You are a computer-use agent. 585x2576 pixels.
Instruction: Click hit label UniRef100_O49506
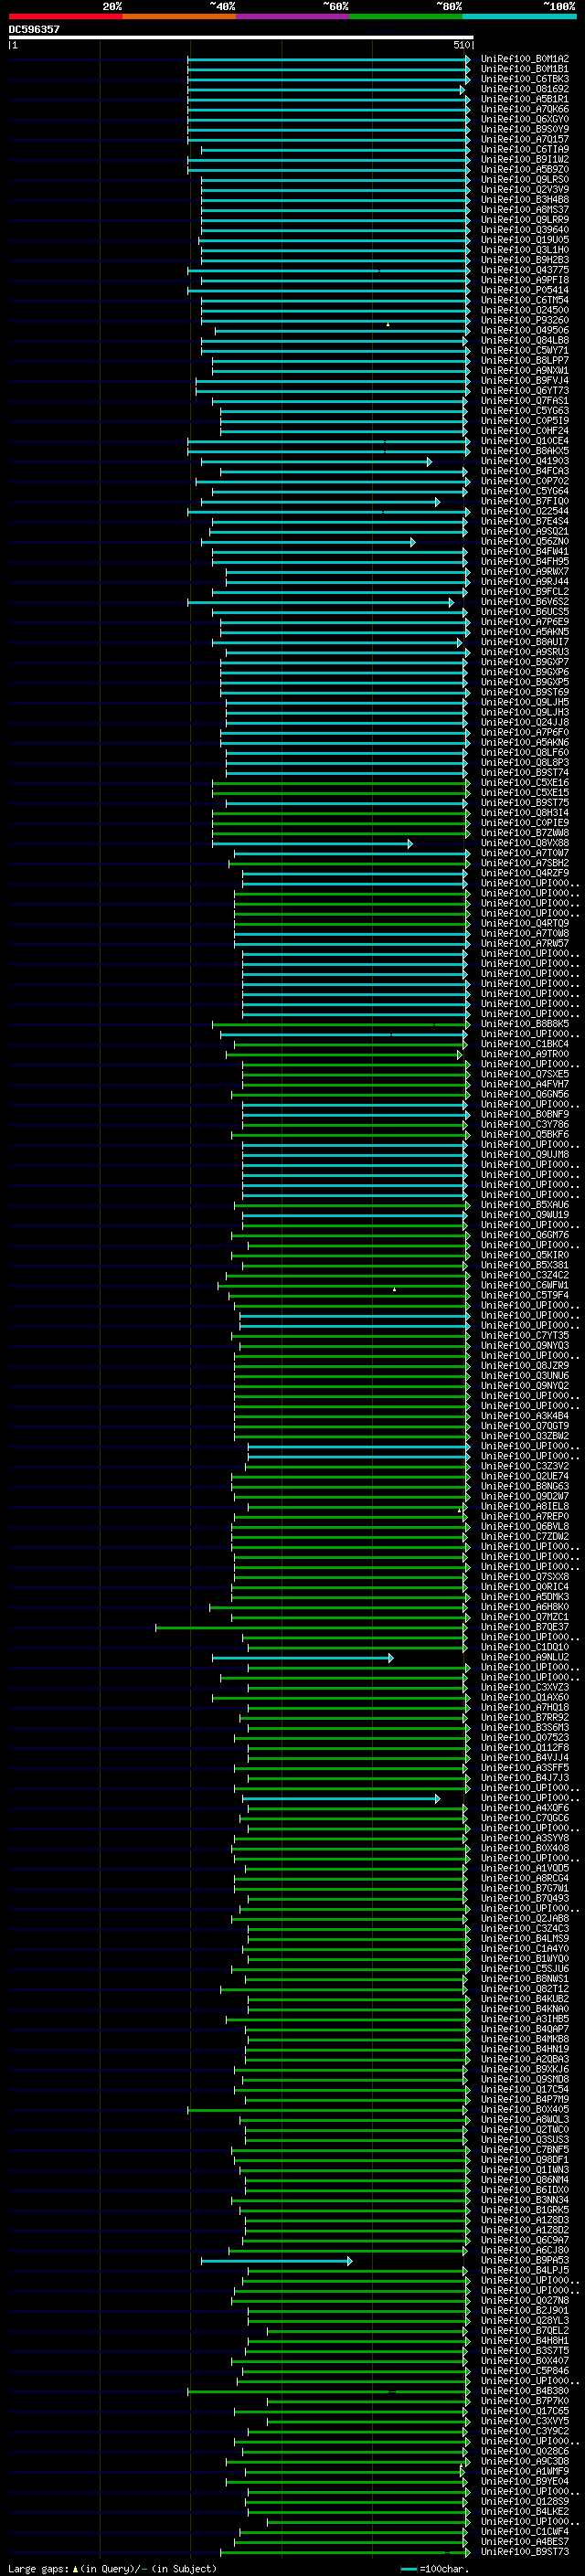coord(525,330)
